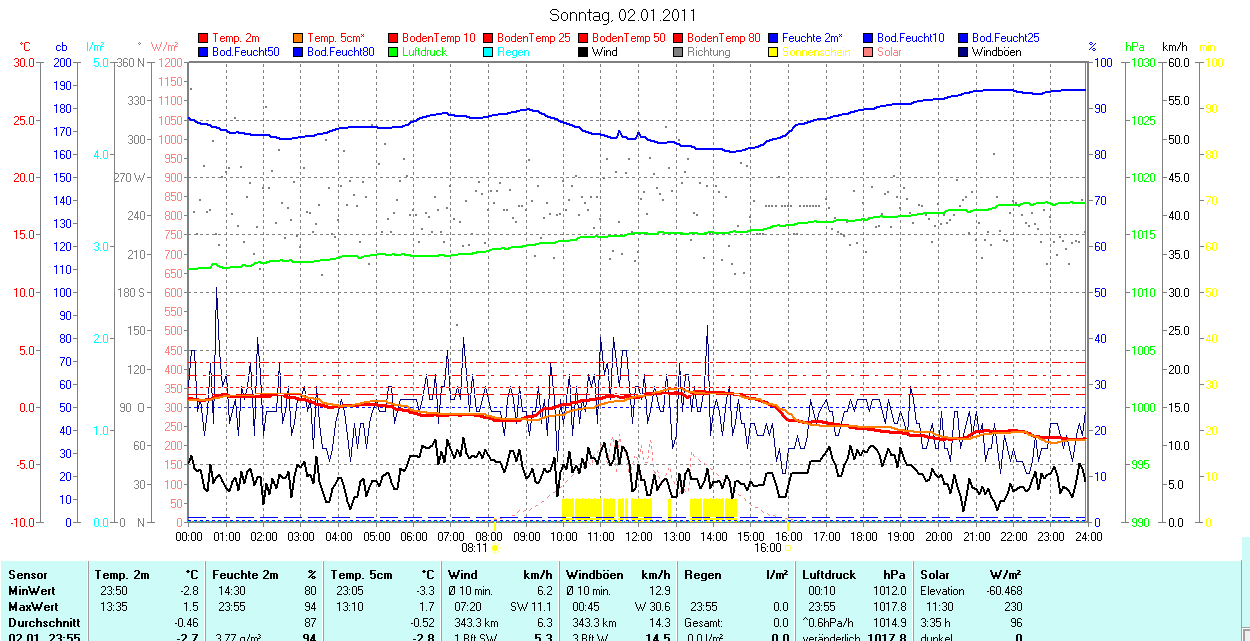
Task: Select the dark blue Windböen legend marker
Action: pos(964,52)
